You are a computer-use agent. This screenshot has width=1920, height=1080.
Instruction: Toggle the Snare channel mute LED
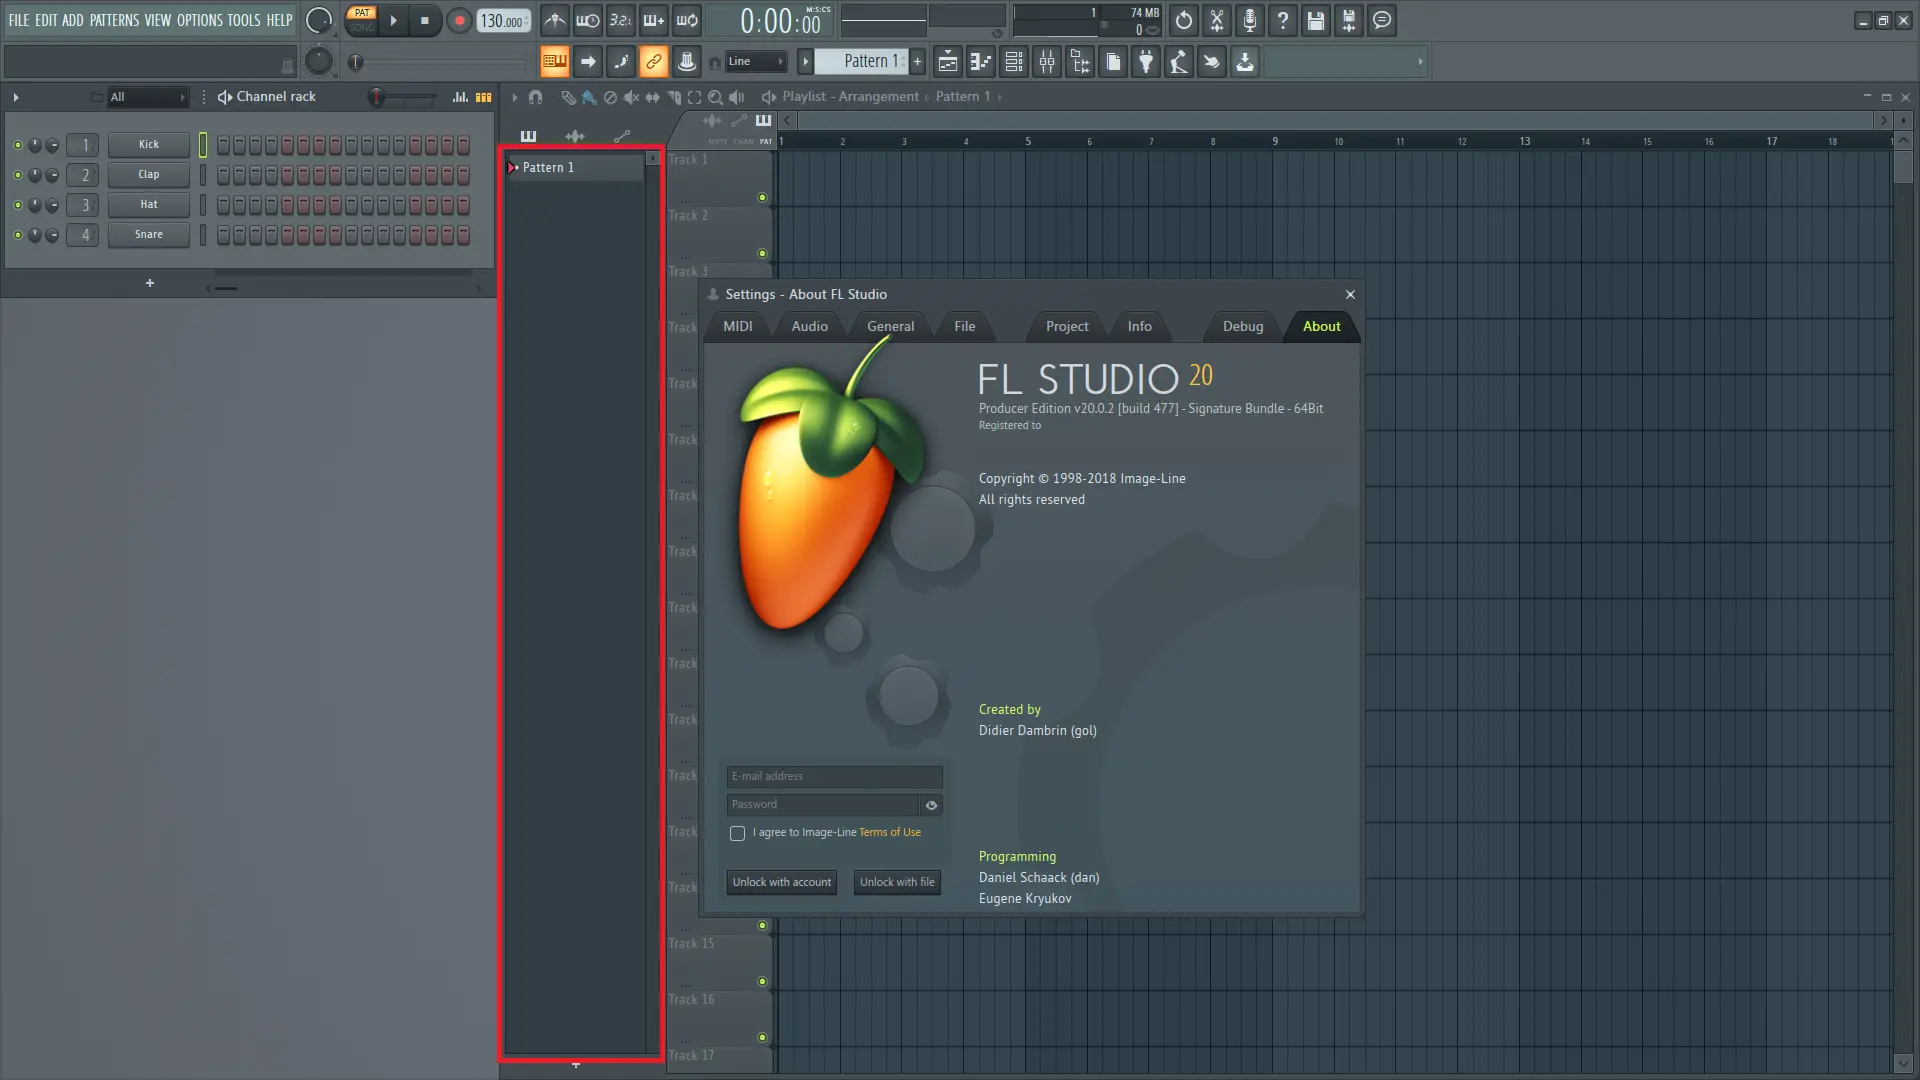tap(17, 235)
